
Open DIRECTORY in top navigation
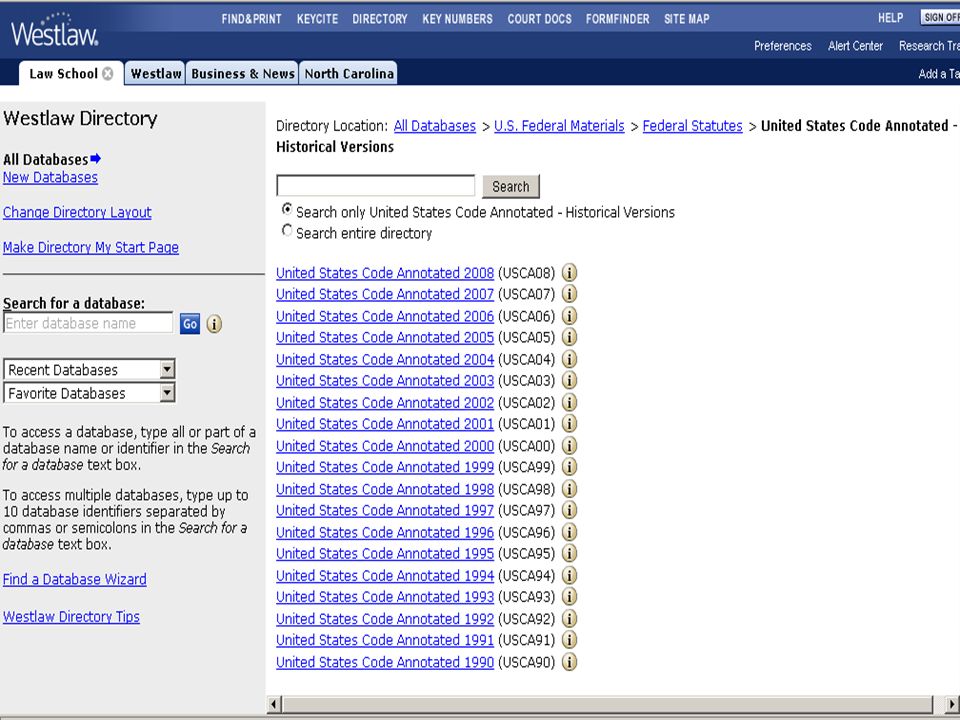380,19
